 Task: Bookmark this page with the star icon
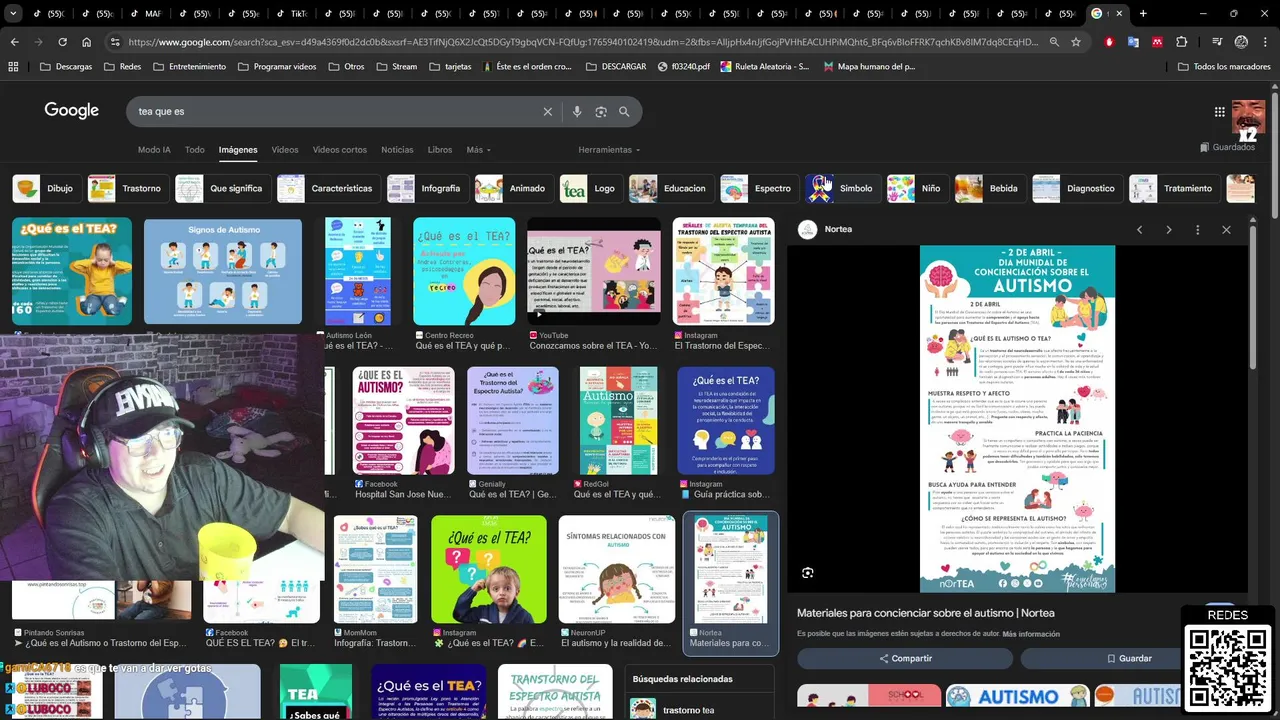point(1076,42)
